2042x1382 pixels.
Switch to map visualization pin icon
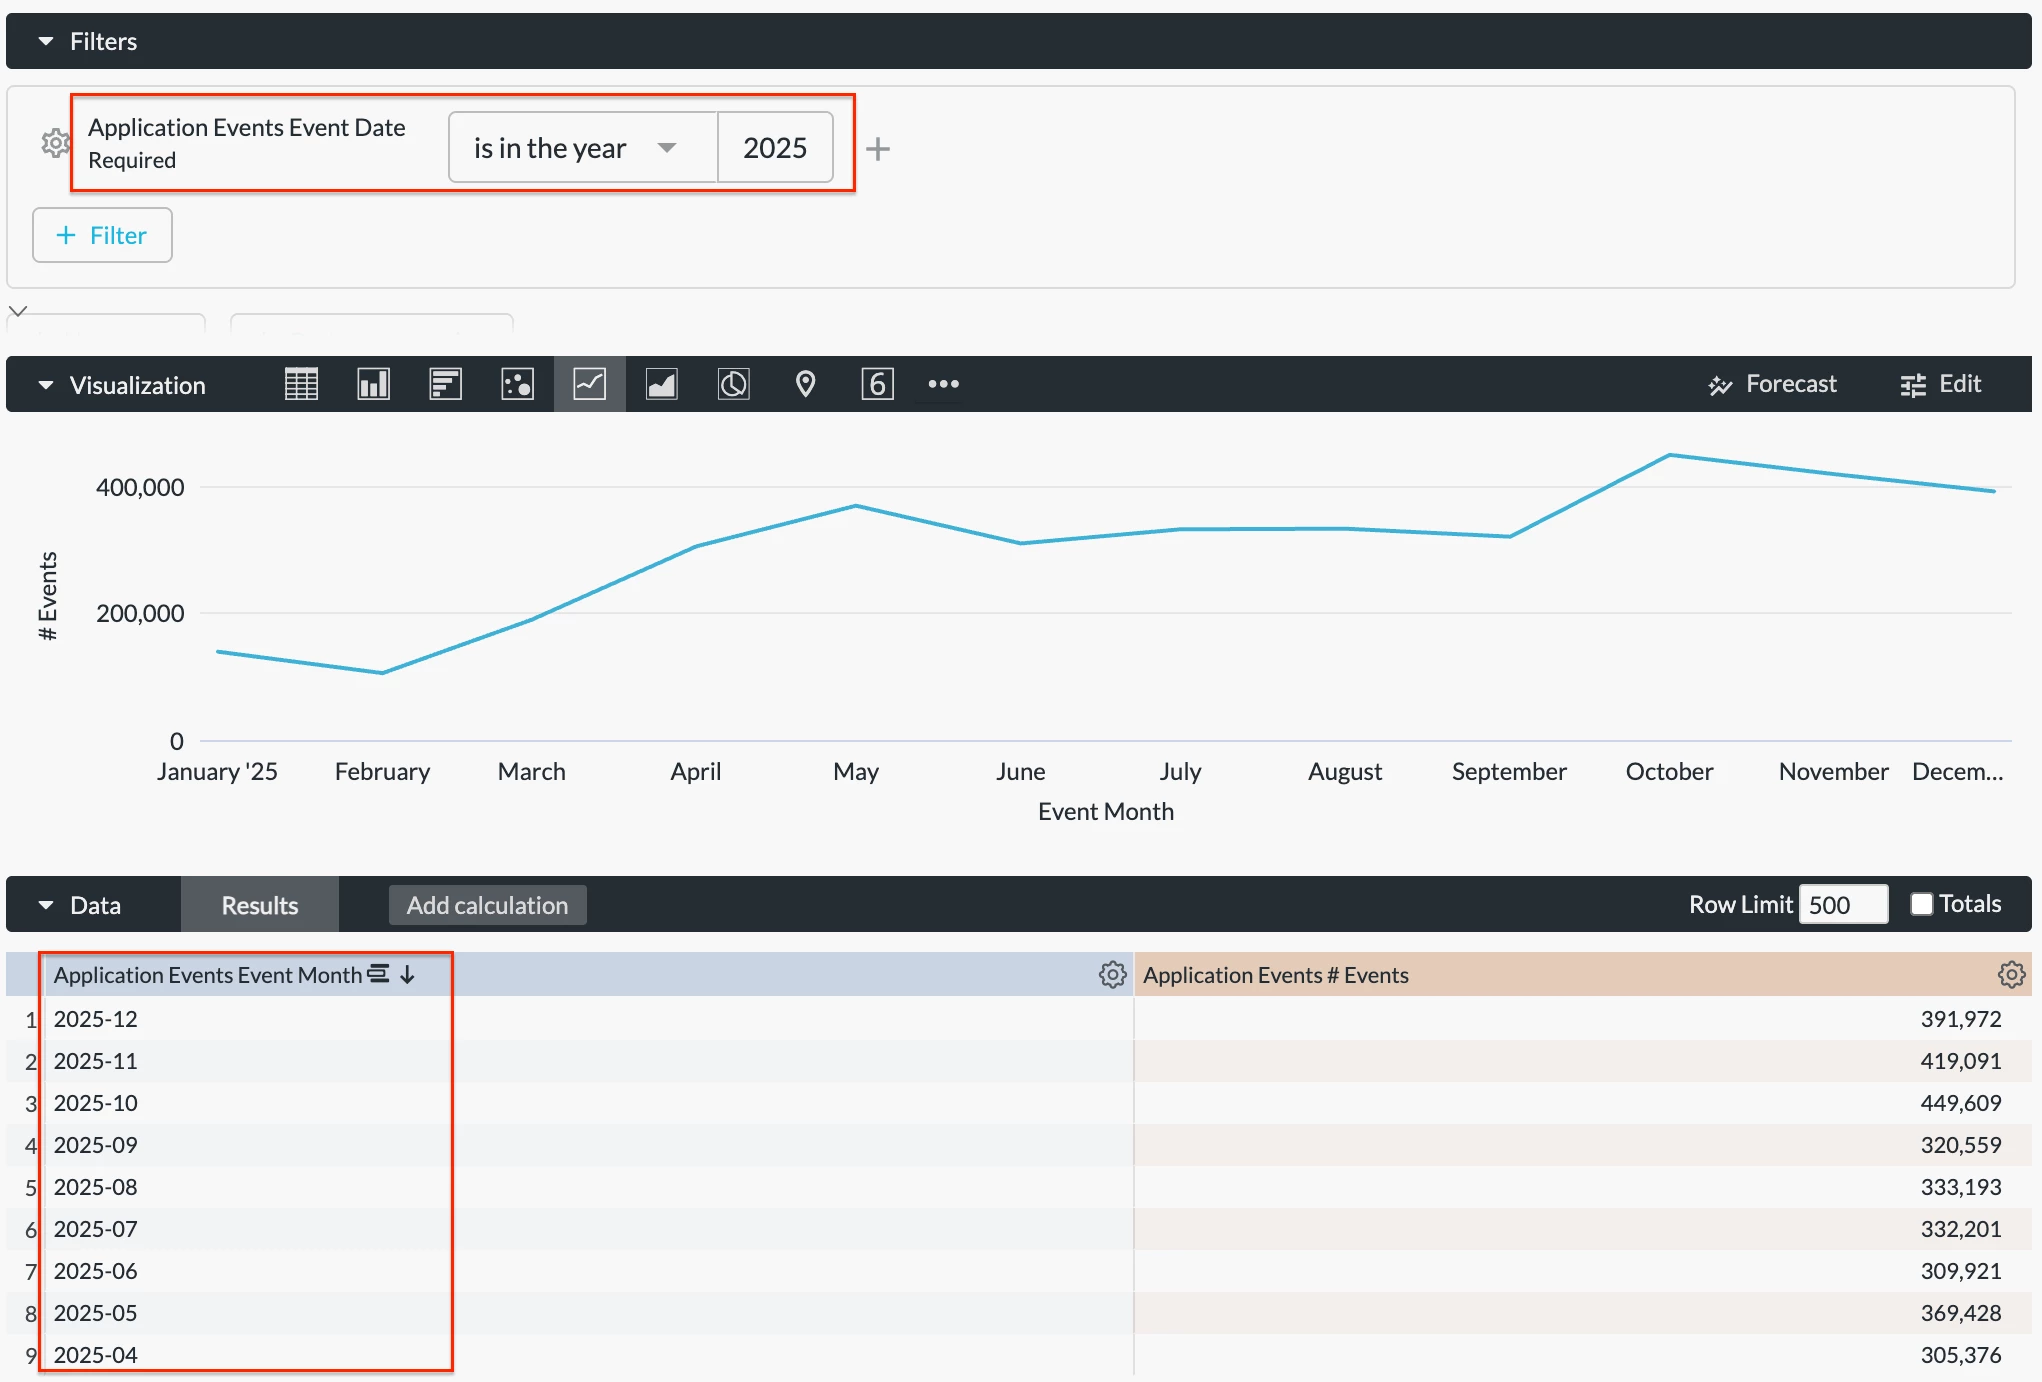805,384
